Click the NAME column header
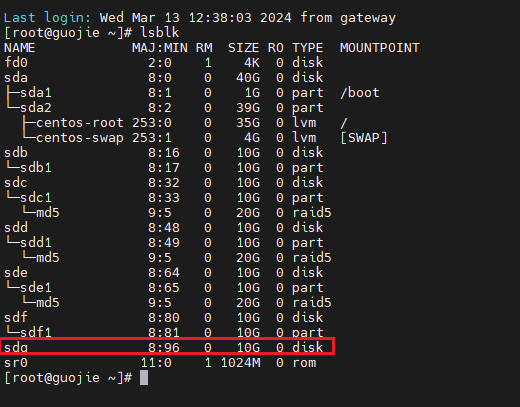Image resolution: width=520 pixels, height=407 pixels. pos(20,48)
